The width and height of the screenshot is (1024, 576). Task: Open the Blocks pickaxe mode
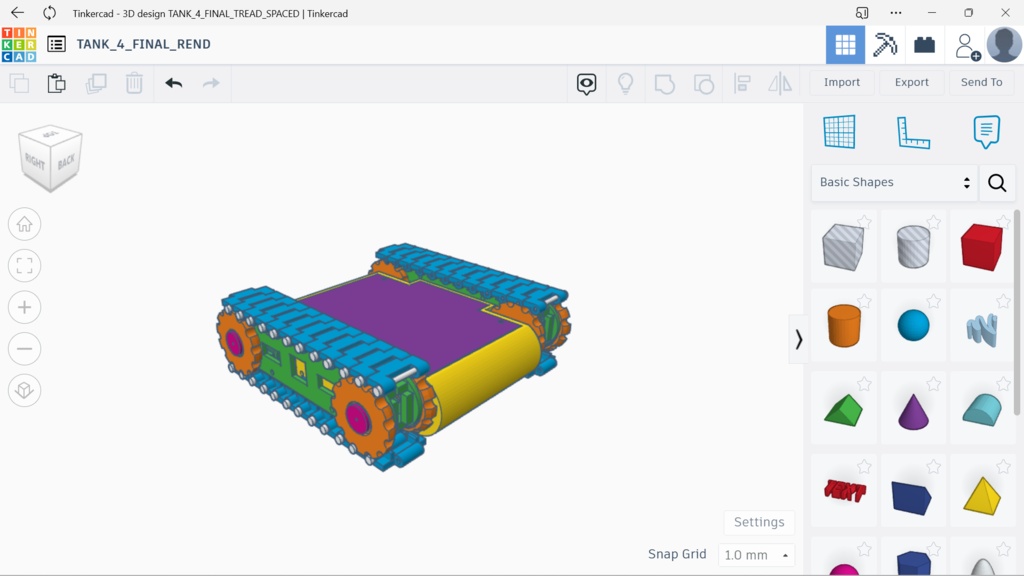click(x=885, y=44)
